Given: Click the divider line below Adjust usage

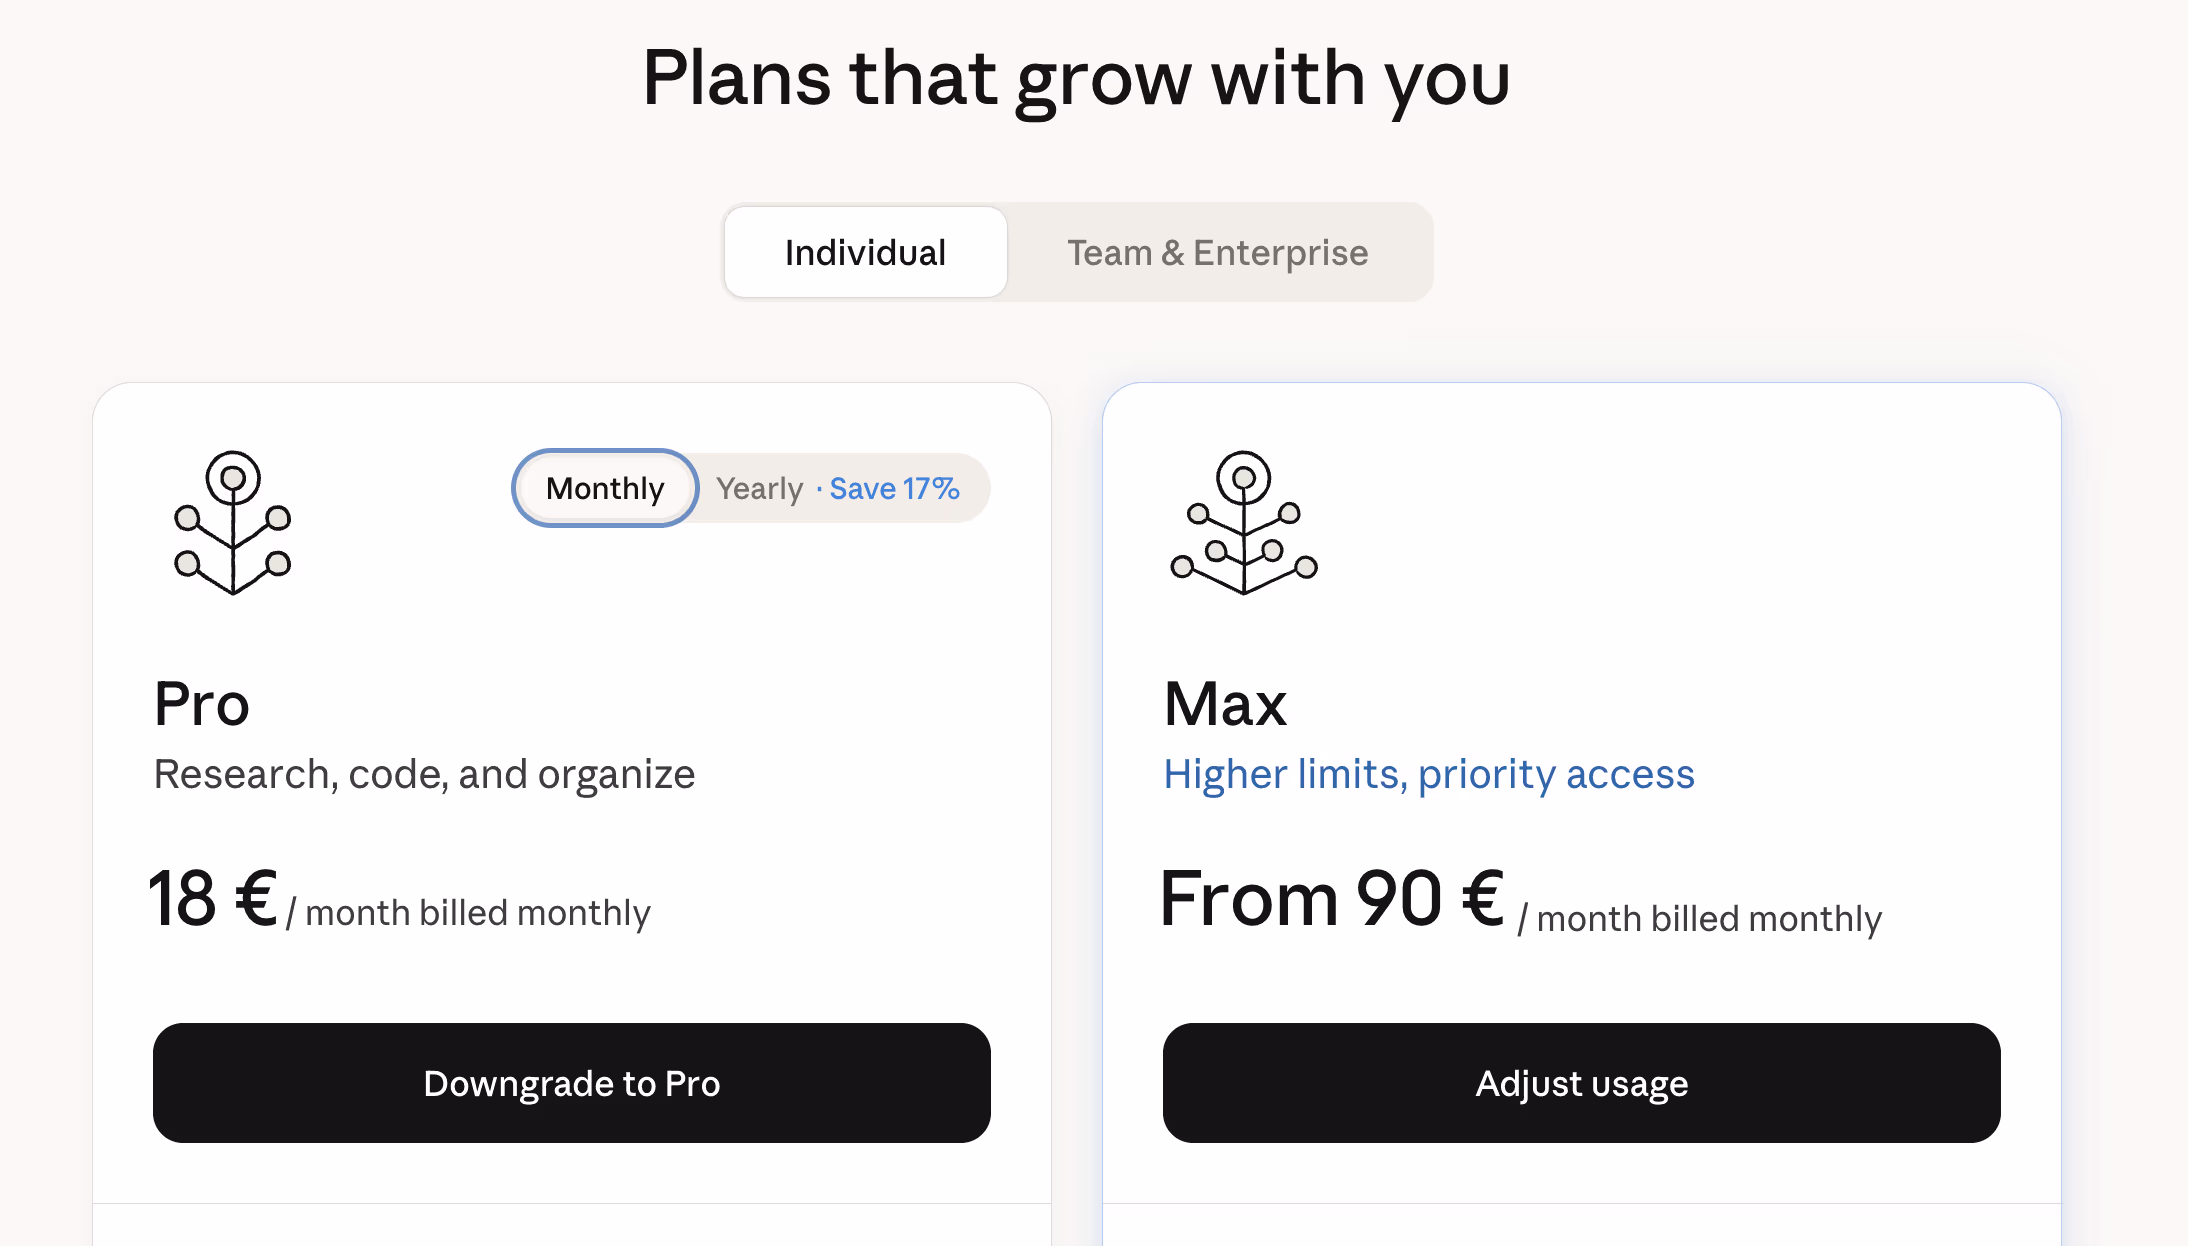Looking at the screenshot, I should pos(1581,1203).
